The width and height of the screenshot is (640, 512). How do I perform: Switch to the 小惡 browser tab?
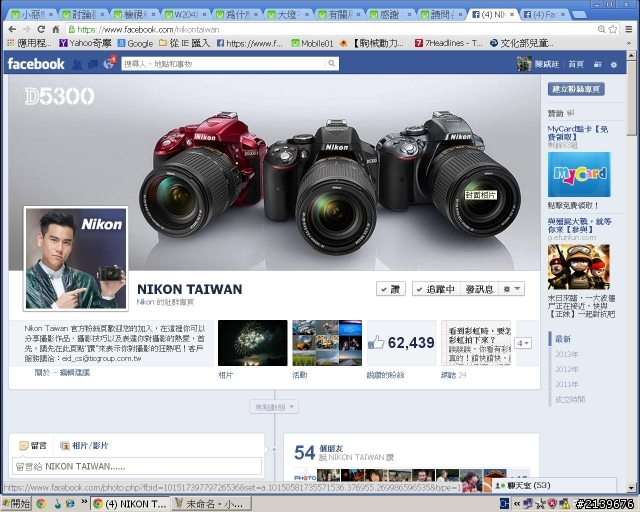point(32,15)
